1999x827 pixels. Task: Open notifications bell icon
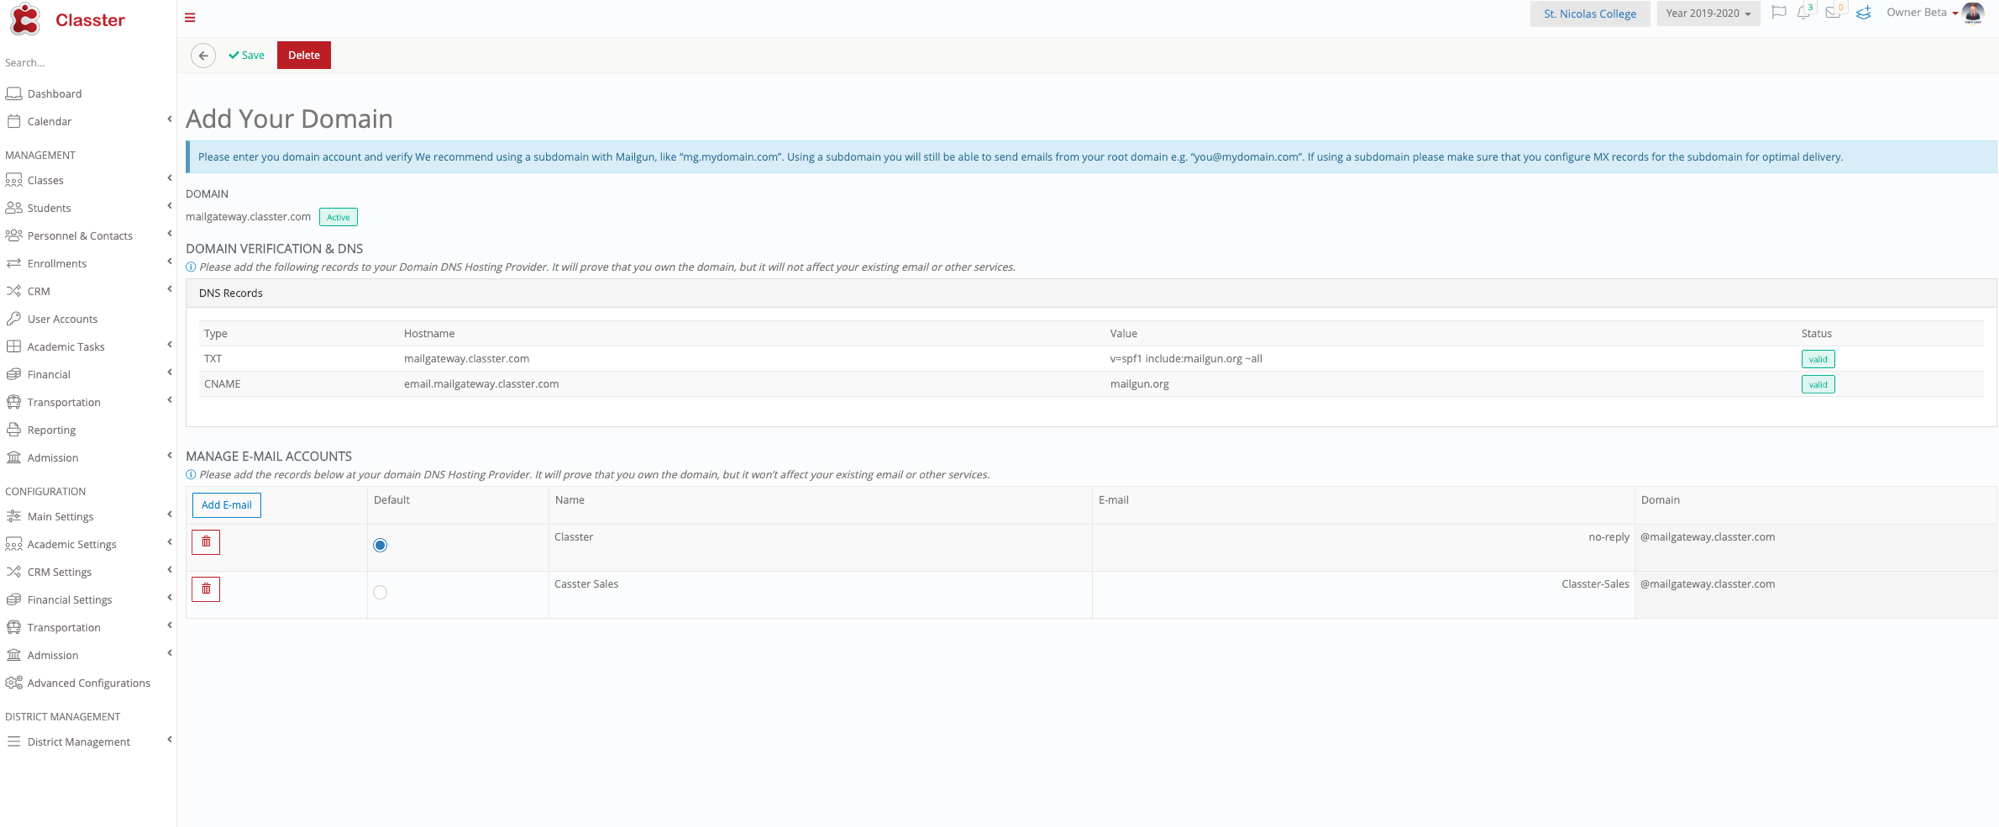pos(1804,13)
